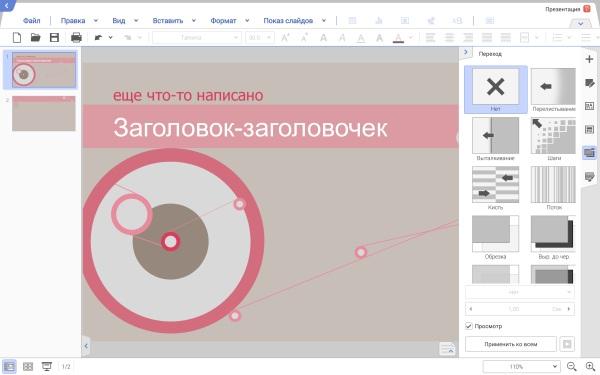Print the presentation using the printer icon

point(76,38)
